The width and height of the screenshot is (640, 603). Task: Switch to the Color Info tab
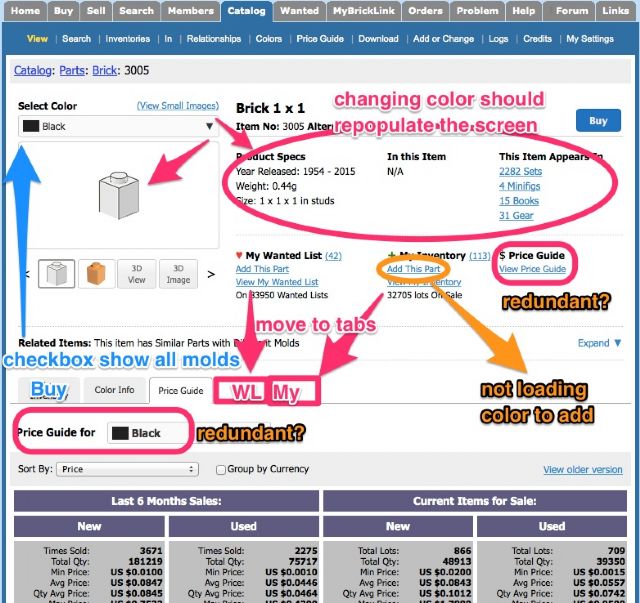114,390
